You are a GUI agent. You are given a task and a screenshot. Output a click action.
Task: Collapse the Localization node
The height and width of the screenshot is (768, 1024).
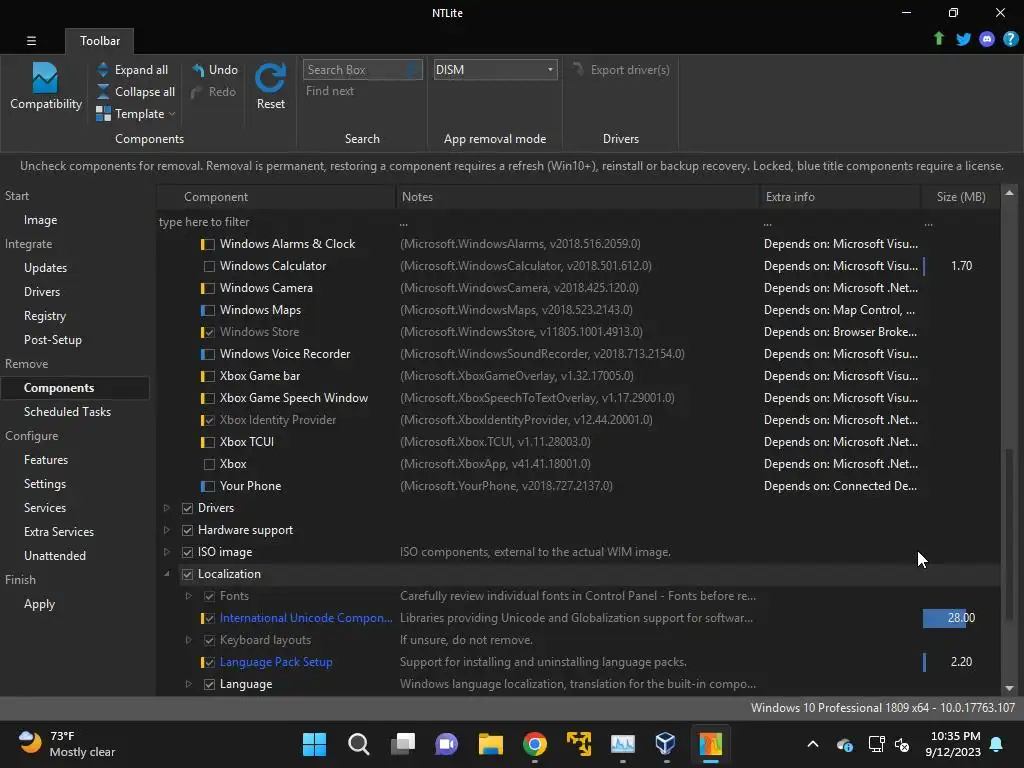[167, 574]
